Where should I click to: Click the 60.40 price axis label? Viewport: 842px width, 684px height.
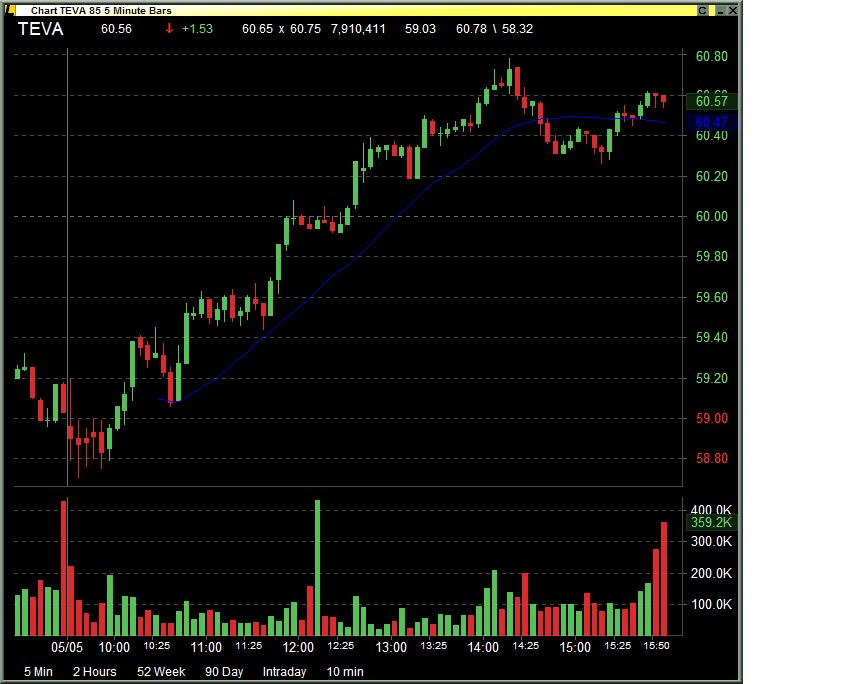[712, 136]
